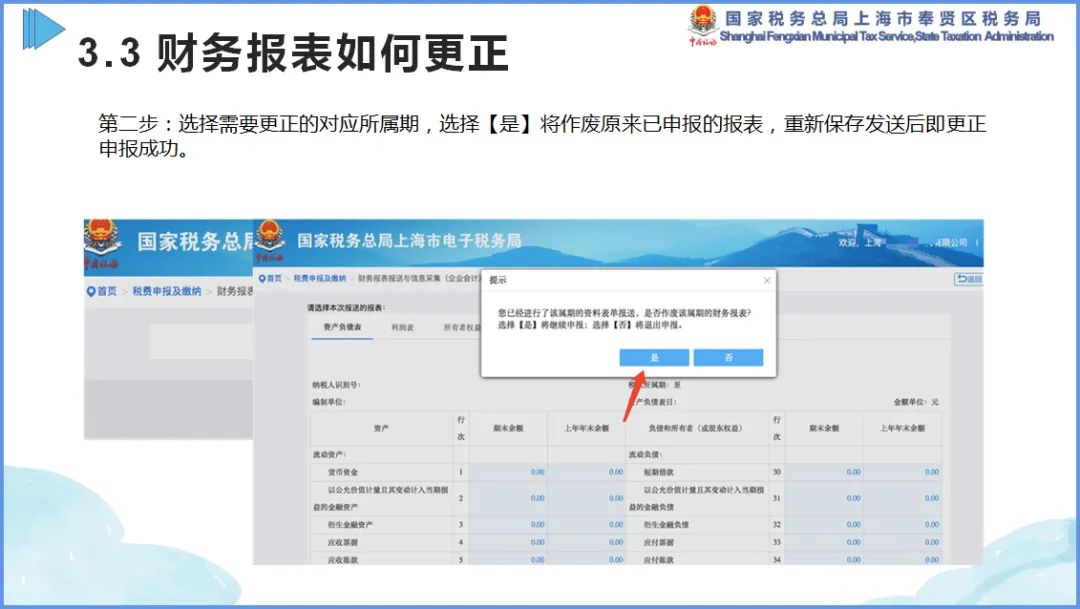The height and width of the screenshot is (609, 1080).
Task: Click the tax emblem logo of the front window
Action: [270, 240]
